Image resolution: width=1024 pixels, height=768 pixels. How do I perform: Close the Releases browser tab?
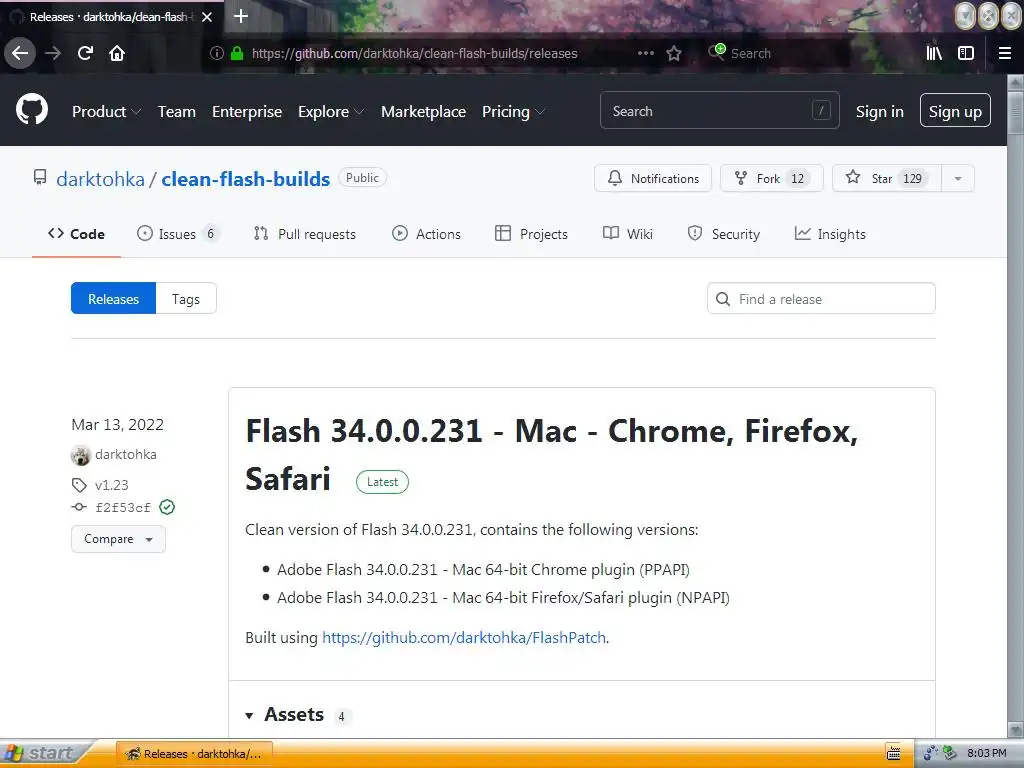(x=207, y=17)
